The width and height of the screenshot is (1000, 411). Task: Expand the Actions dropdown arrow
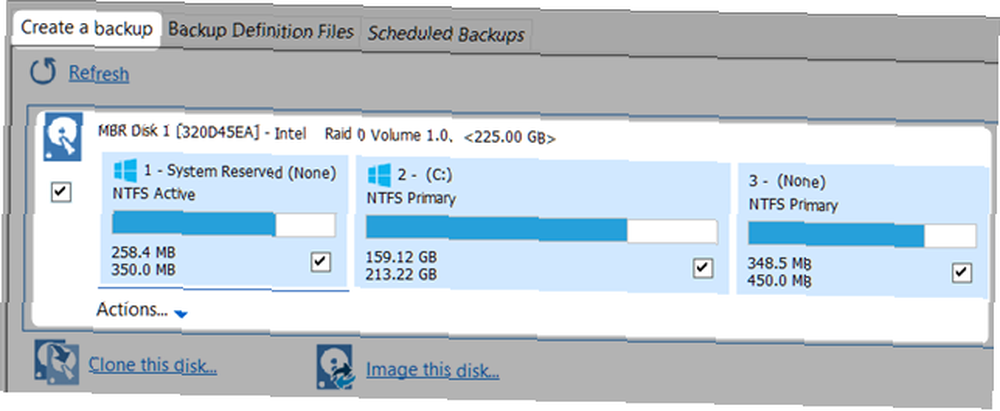pos(180,313)
